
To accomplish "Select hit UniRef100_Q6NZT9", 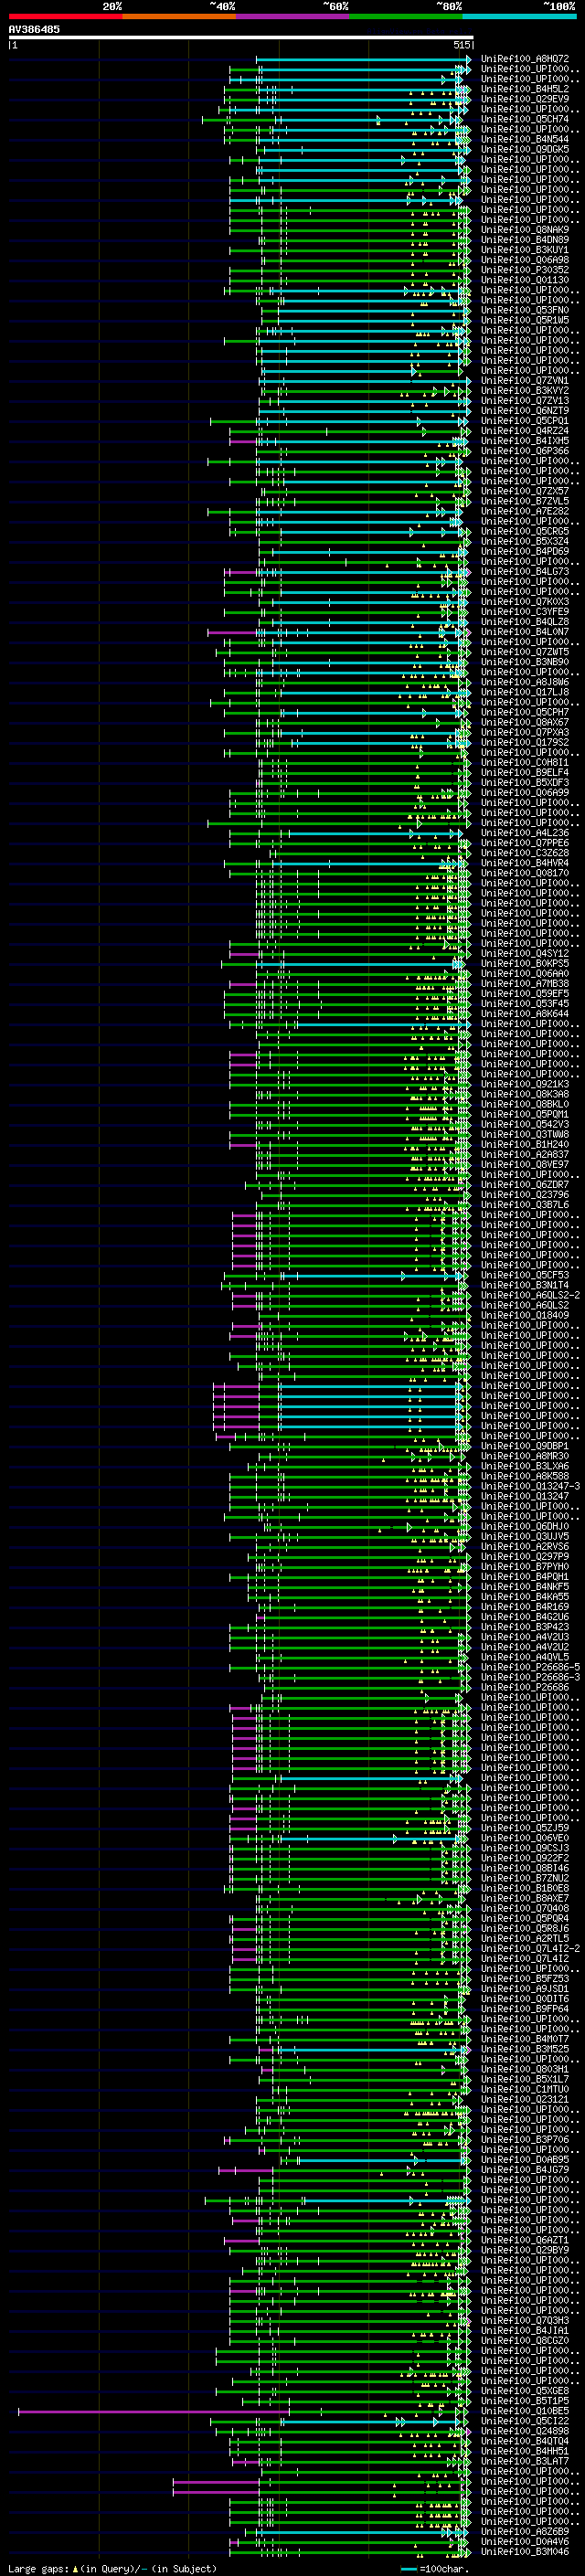I will [x=525, y=410].
